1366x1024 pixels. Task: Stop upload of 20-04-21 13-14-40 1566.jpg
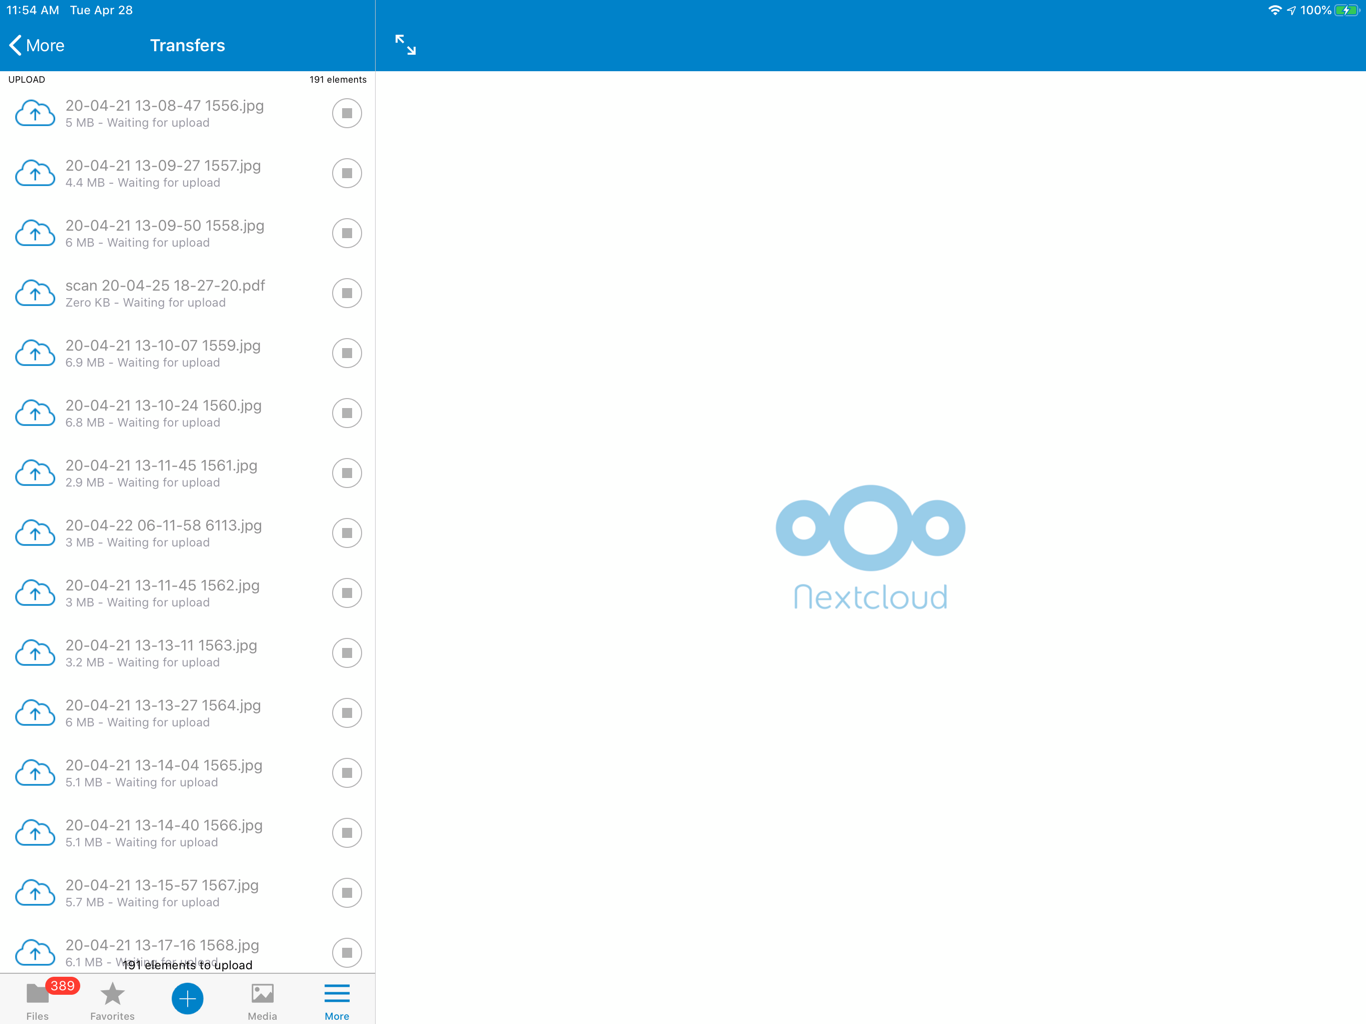[347, 833]
